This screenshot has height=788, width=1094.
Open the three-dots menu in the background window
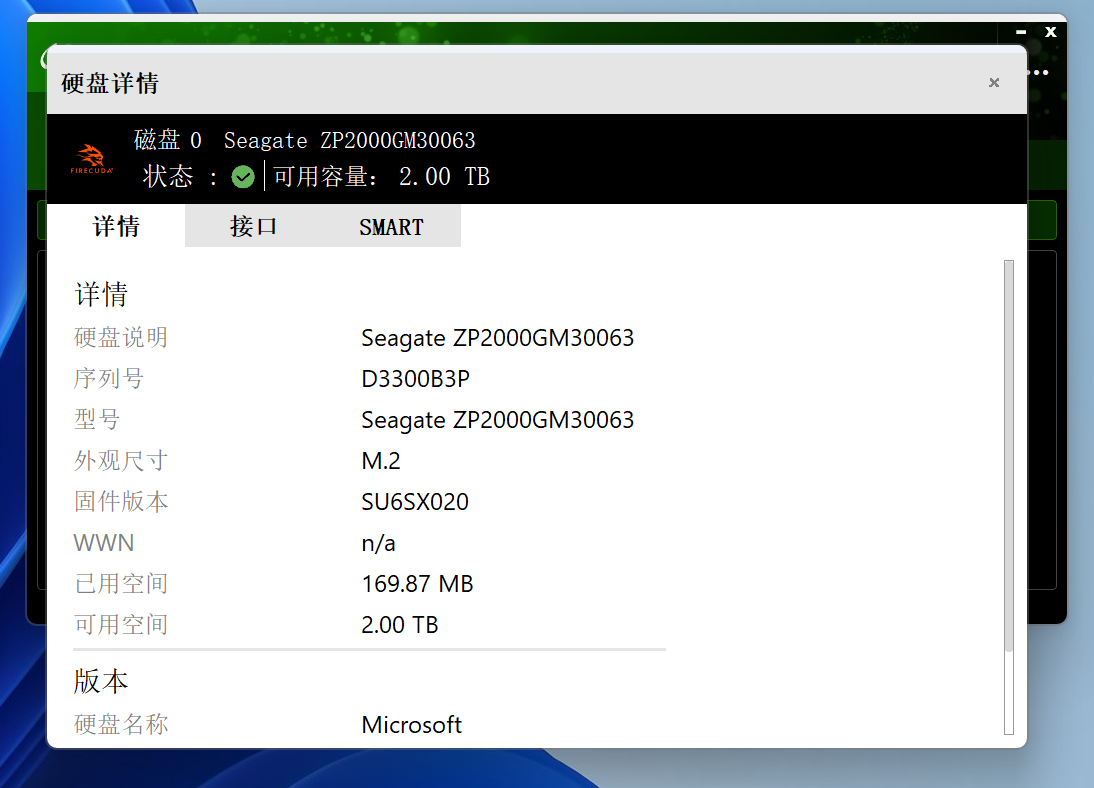(1040, 73)
